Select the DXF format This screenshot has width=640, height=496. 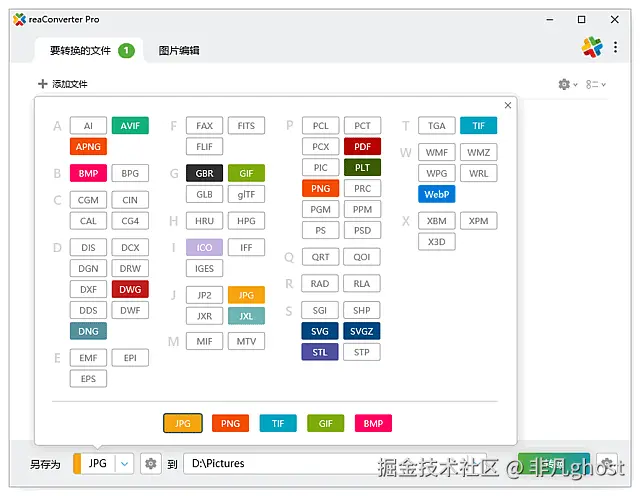pos(88,289)
